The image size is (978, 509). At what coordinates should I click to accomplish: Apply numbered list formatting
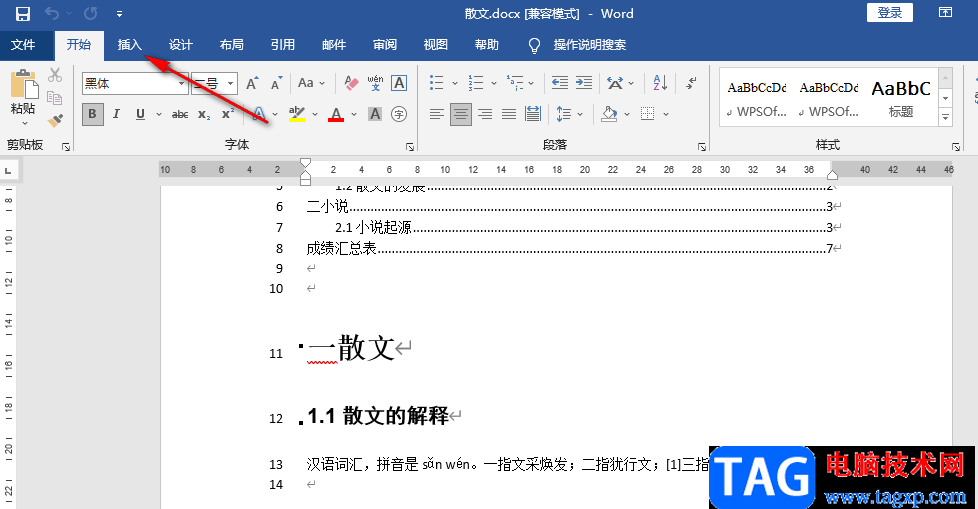tap(476, 83)
